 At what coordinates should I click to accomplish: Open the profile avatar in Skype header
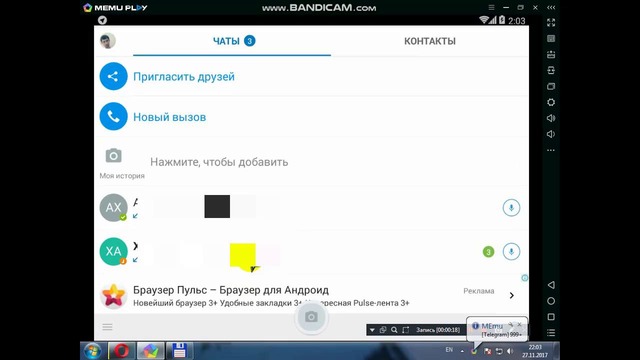(x=108, y=41)
